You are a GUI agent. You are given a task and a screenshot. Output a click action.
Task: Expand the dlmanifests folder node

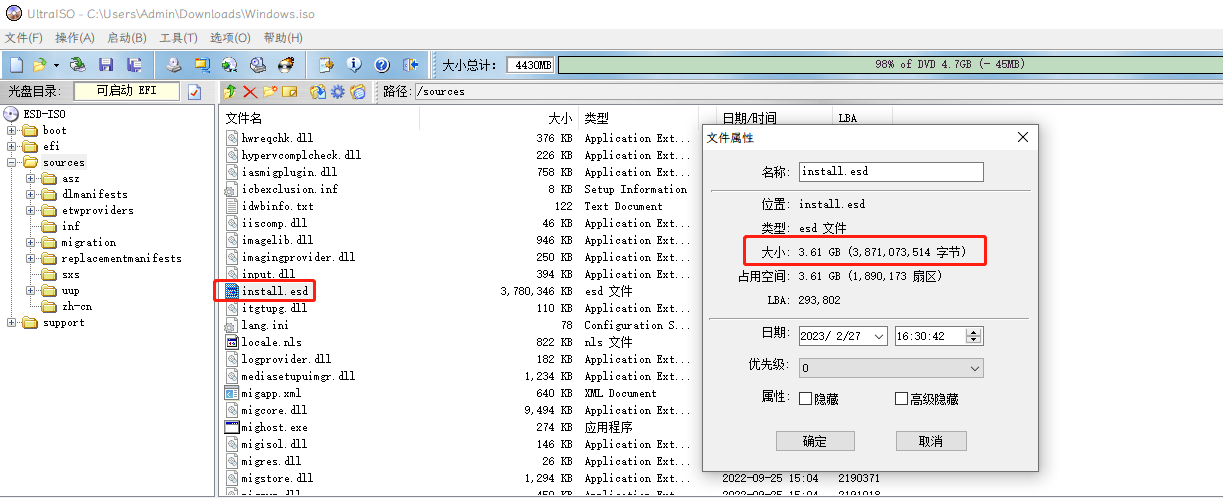[x=30, y=194]
